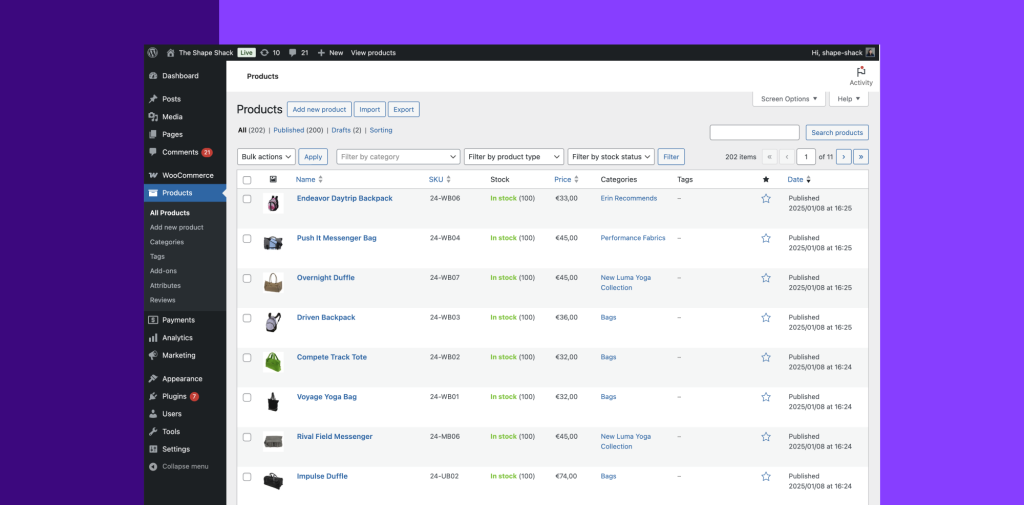Open the Filter by stock status dropdown
1024x505 pixels.
tap(611, 157)
